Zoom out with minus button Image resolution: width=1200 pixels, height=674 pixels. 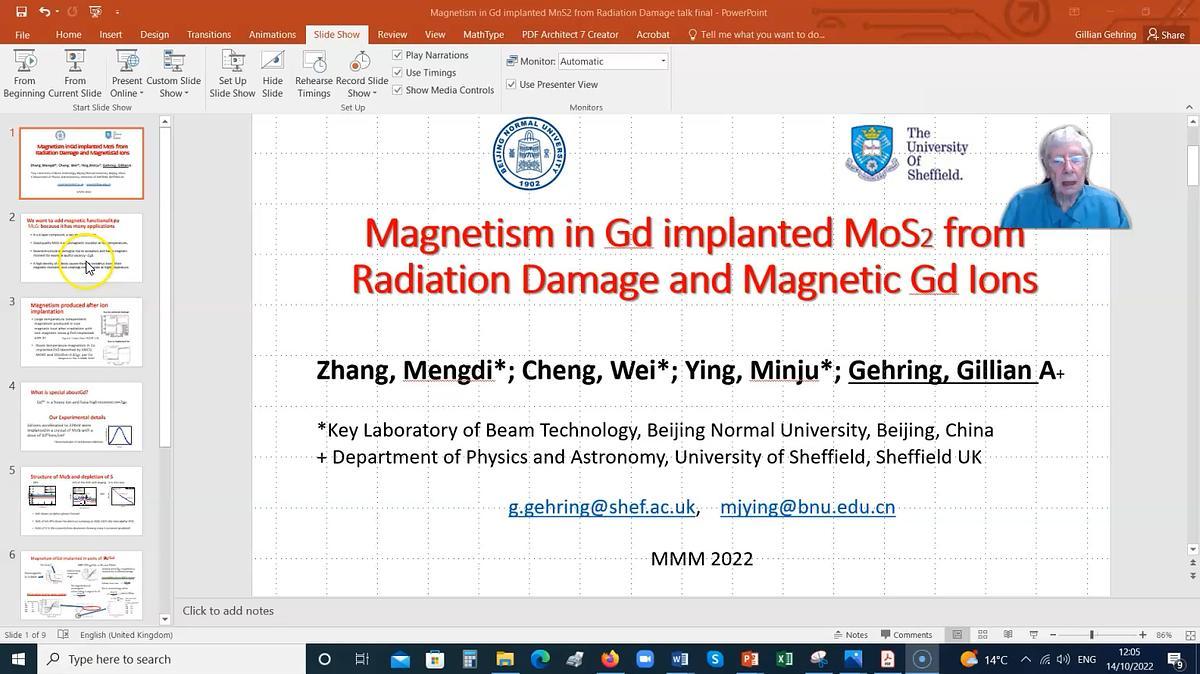[x=1054, y=635]
